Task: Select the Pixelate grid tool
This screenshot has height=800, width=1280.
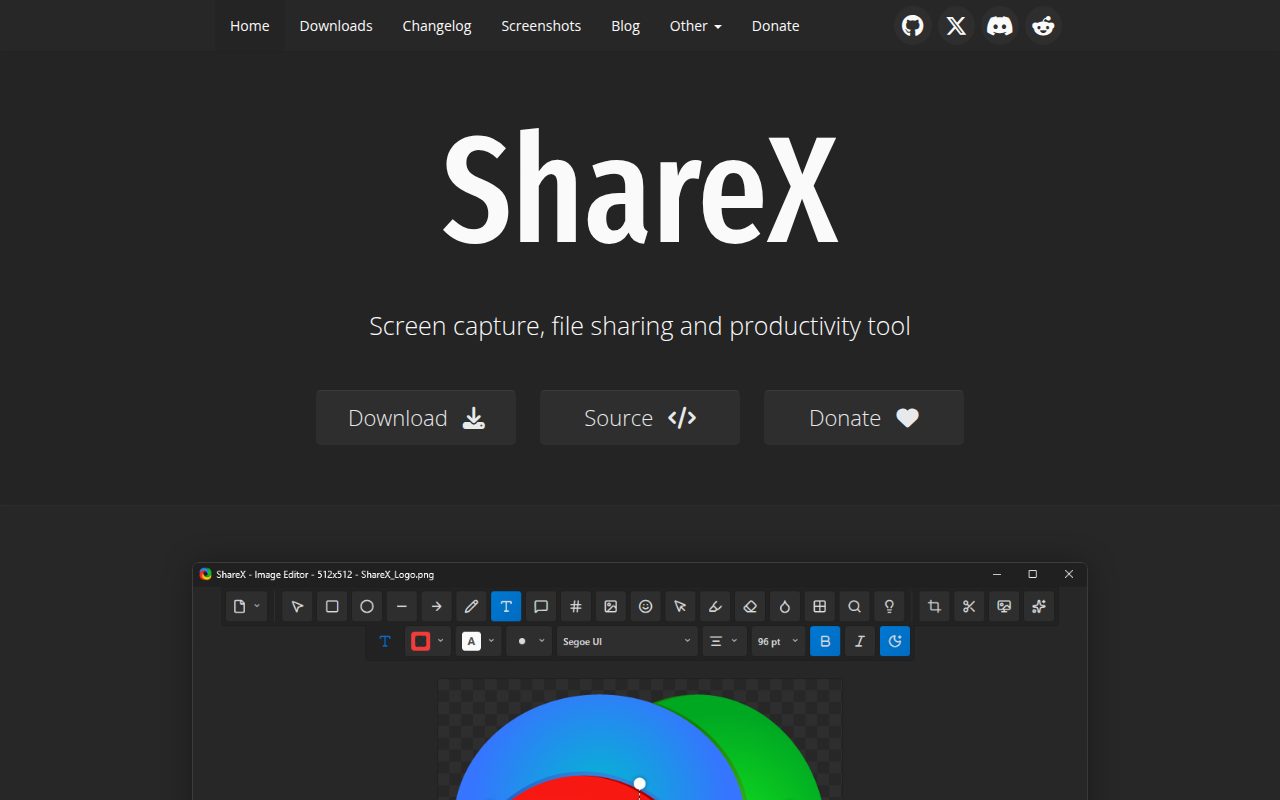Action: 820,606
